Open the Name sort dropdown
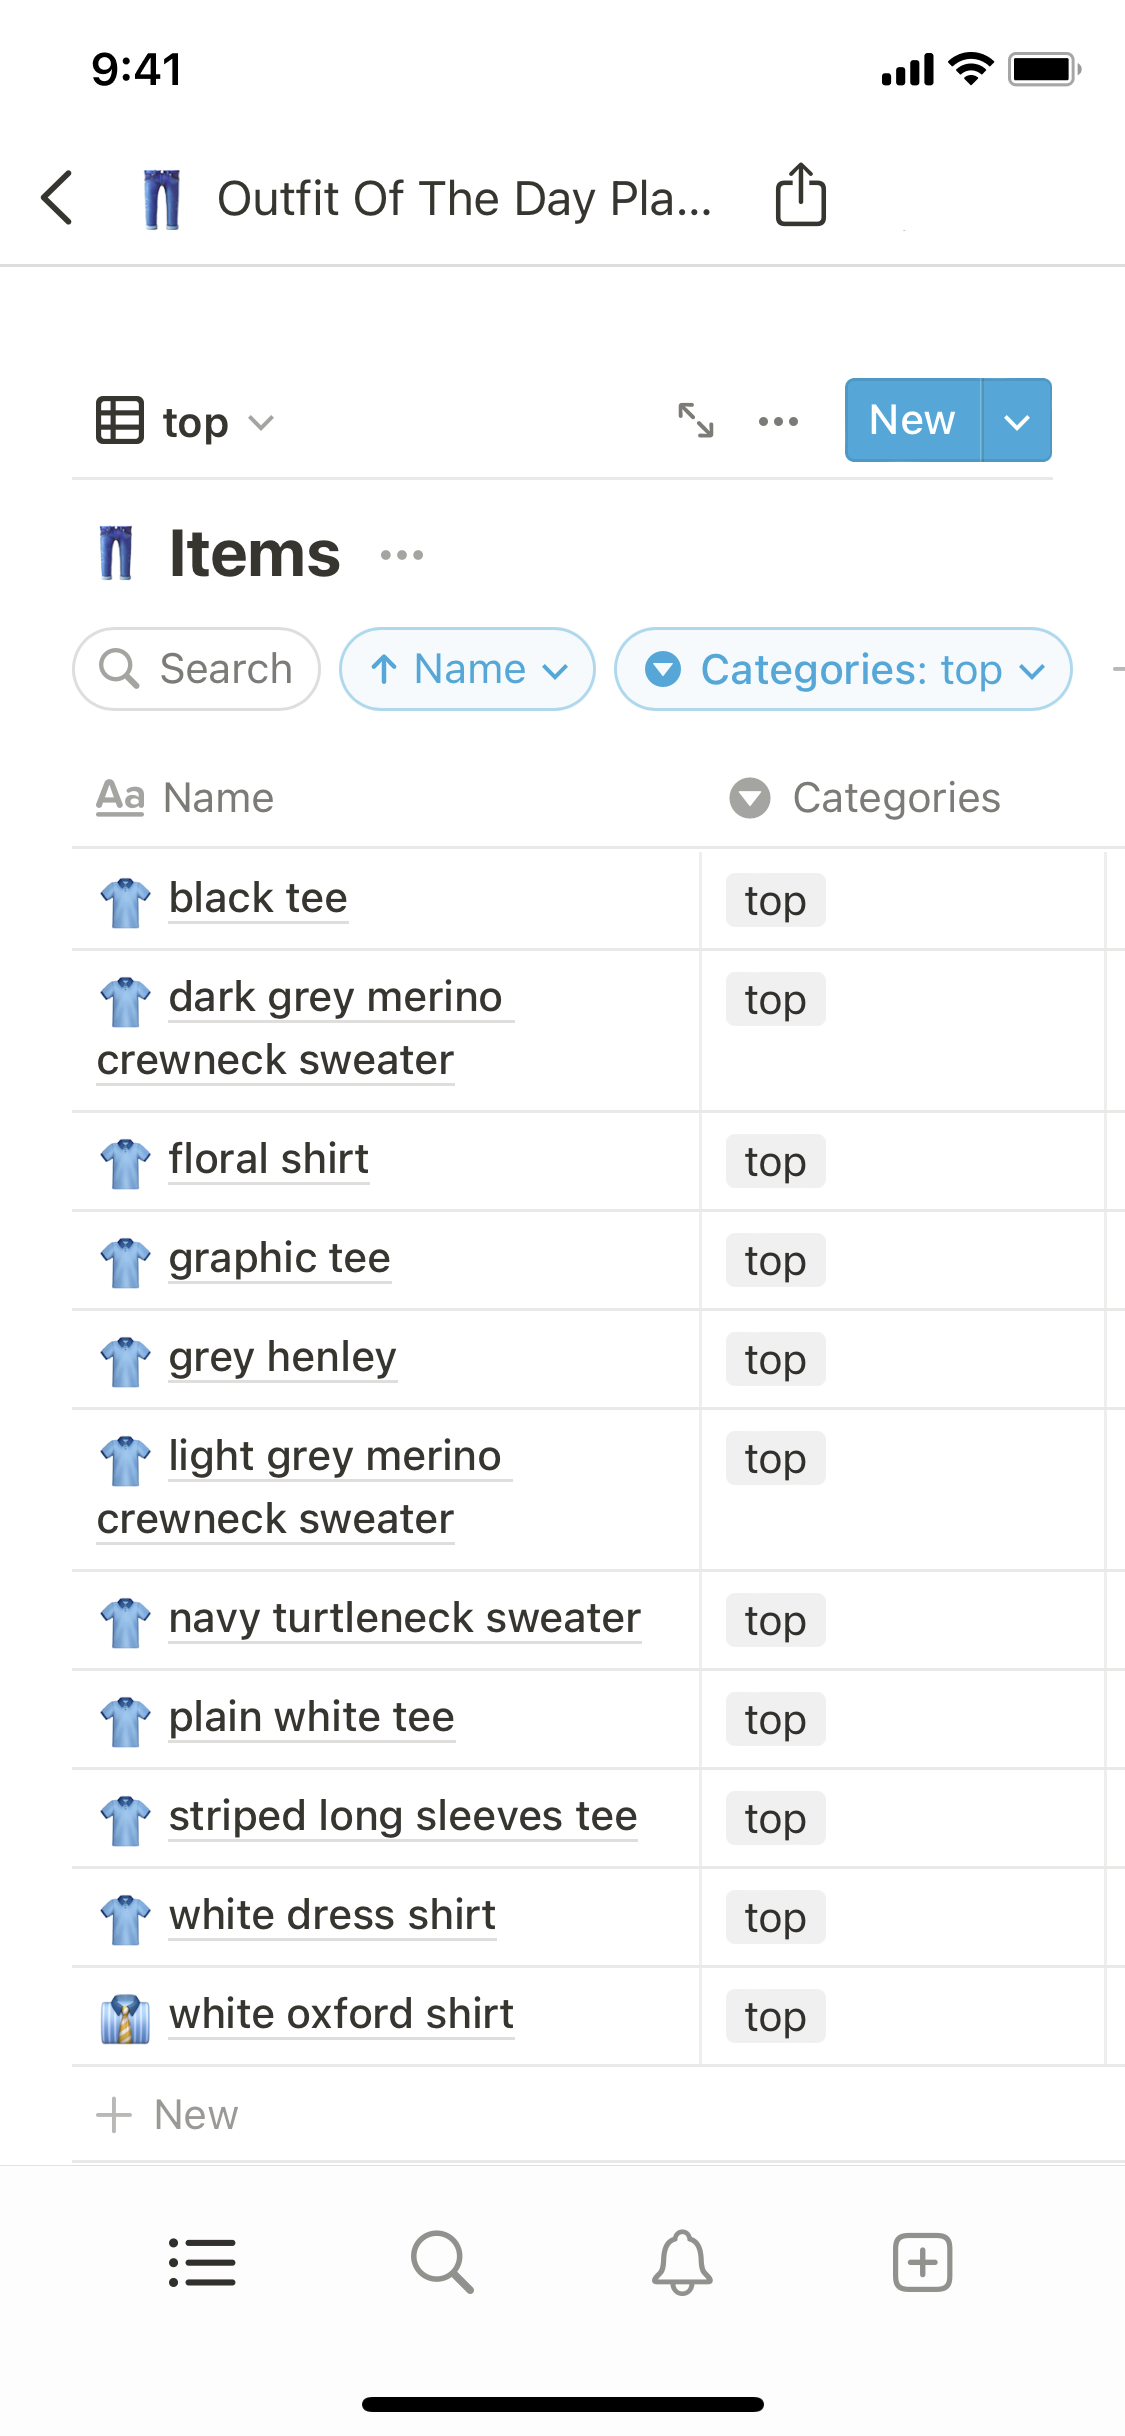This screenshot has width=1125, height=2436. coord(467,669)
